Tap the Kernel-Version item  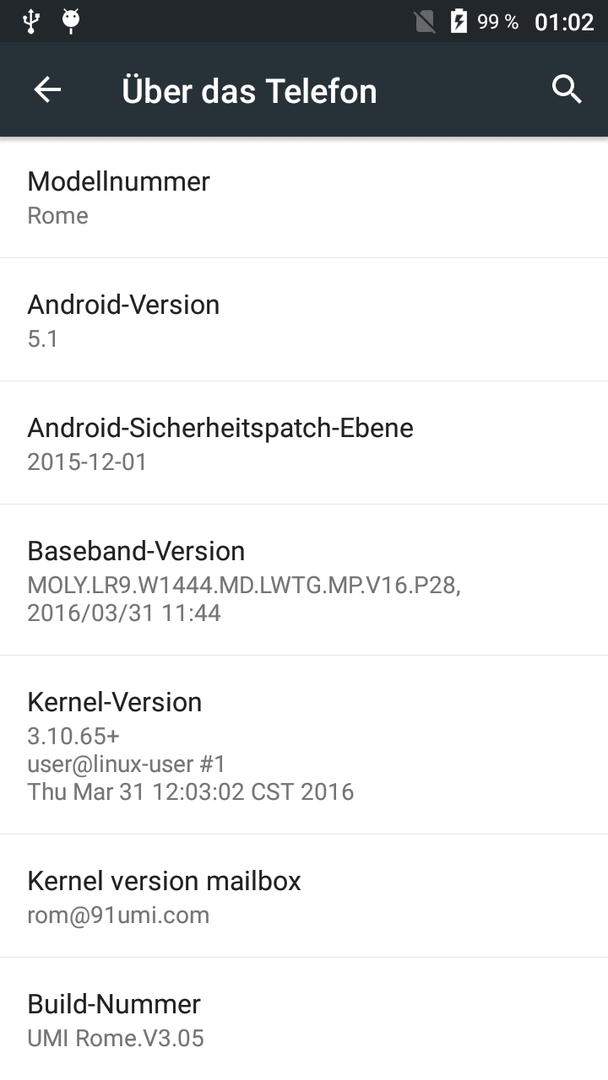click(304, 745)
